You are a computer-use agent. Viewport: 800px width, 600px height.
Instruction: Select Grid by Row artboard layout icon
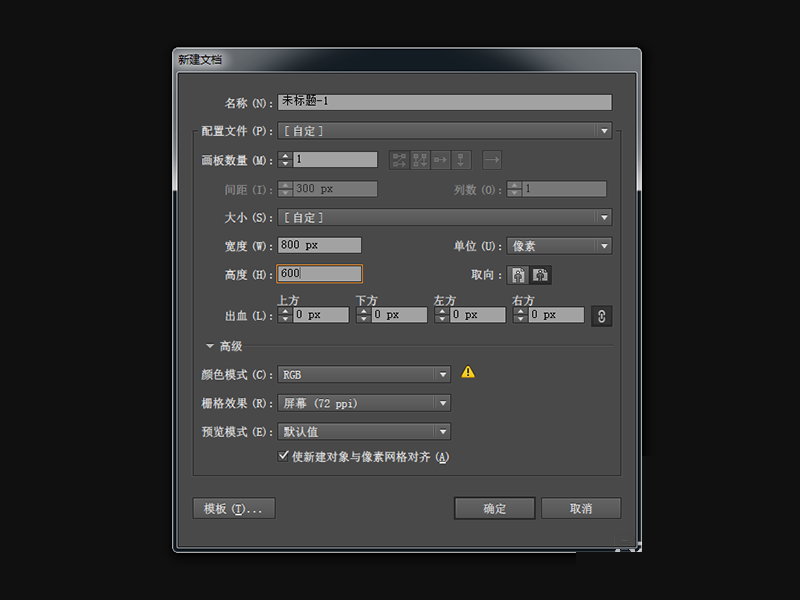pyautogui.click(x=399, y=160)
